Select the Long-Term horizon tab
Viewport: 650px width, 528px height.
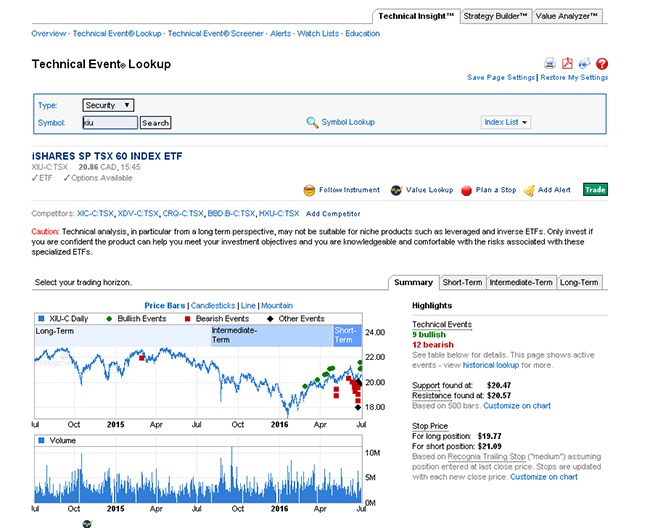coord(579,283)
